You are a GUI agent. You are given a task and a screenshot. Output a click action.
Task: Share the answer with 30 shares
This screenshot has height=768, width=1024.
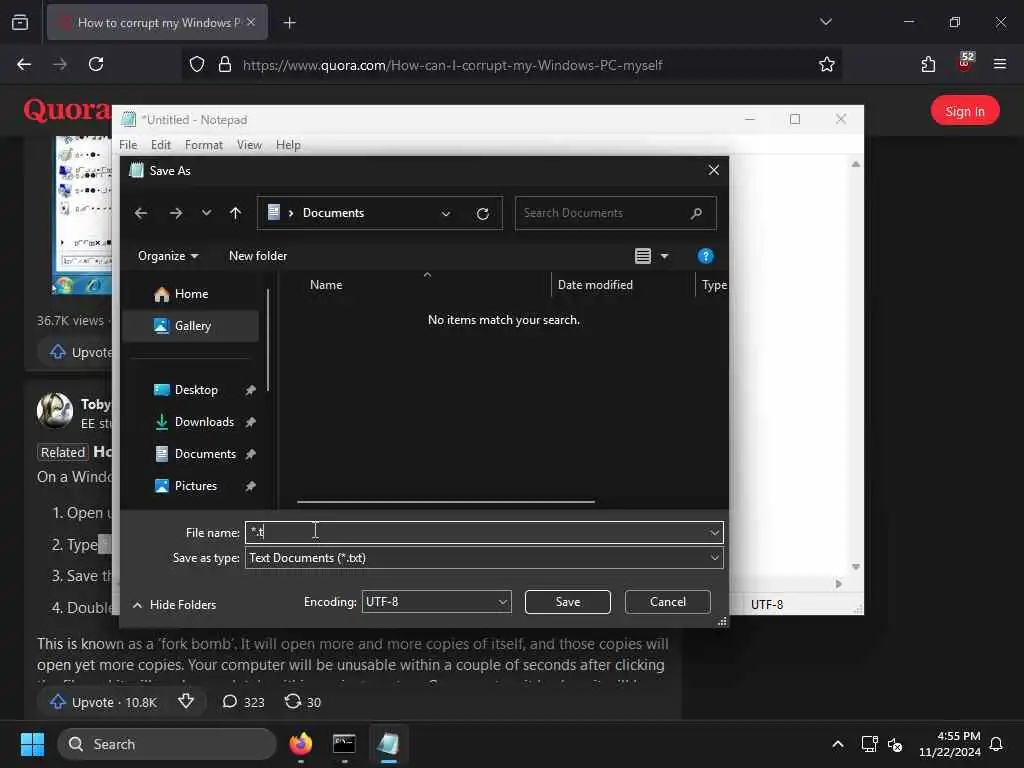pos(302,702)
